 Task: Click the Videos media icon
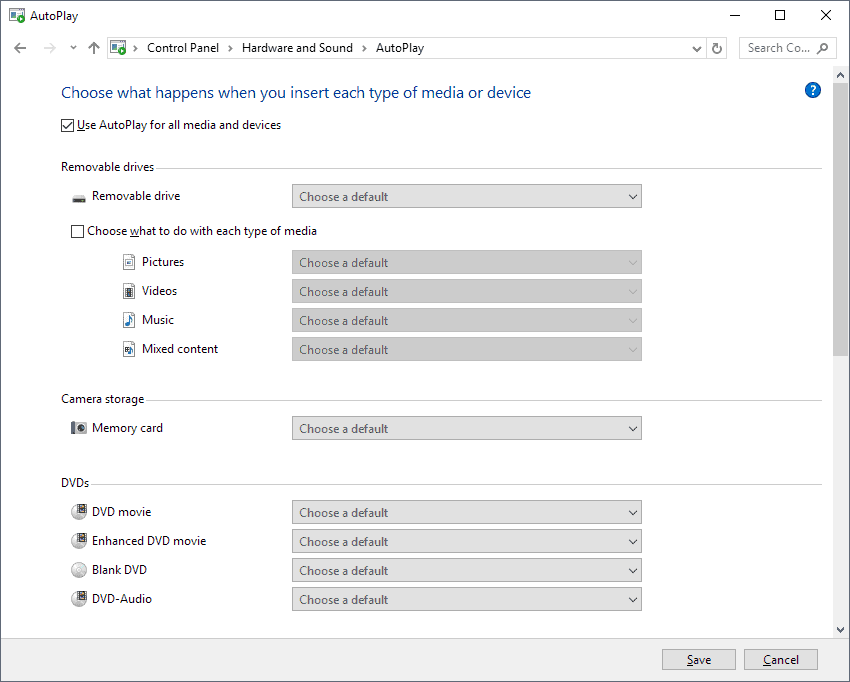click(129, 290)
